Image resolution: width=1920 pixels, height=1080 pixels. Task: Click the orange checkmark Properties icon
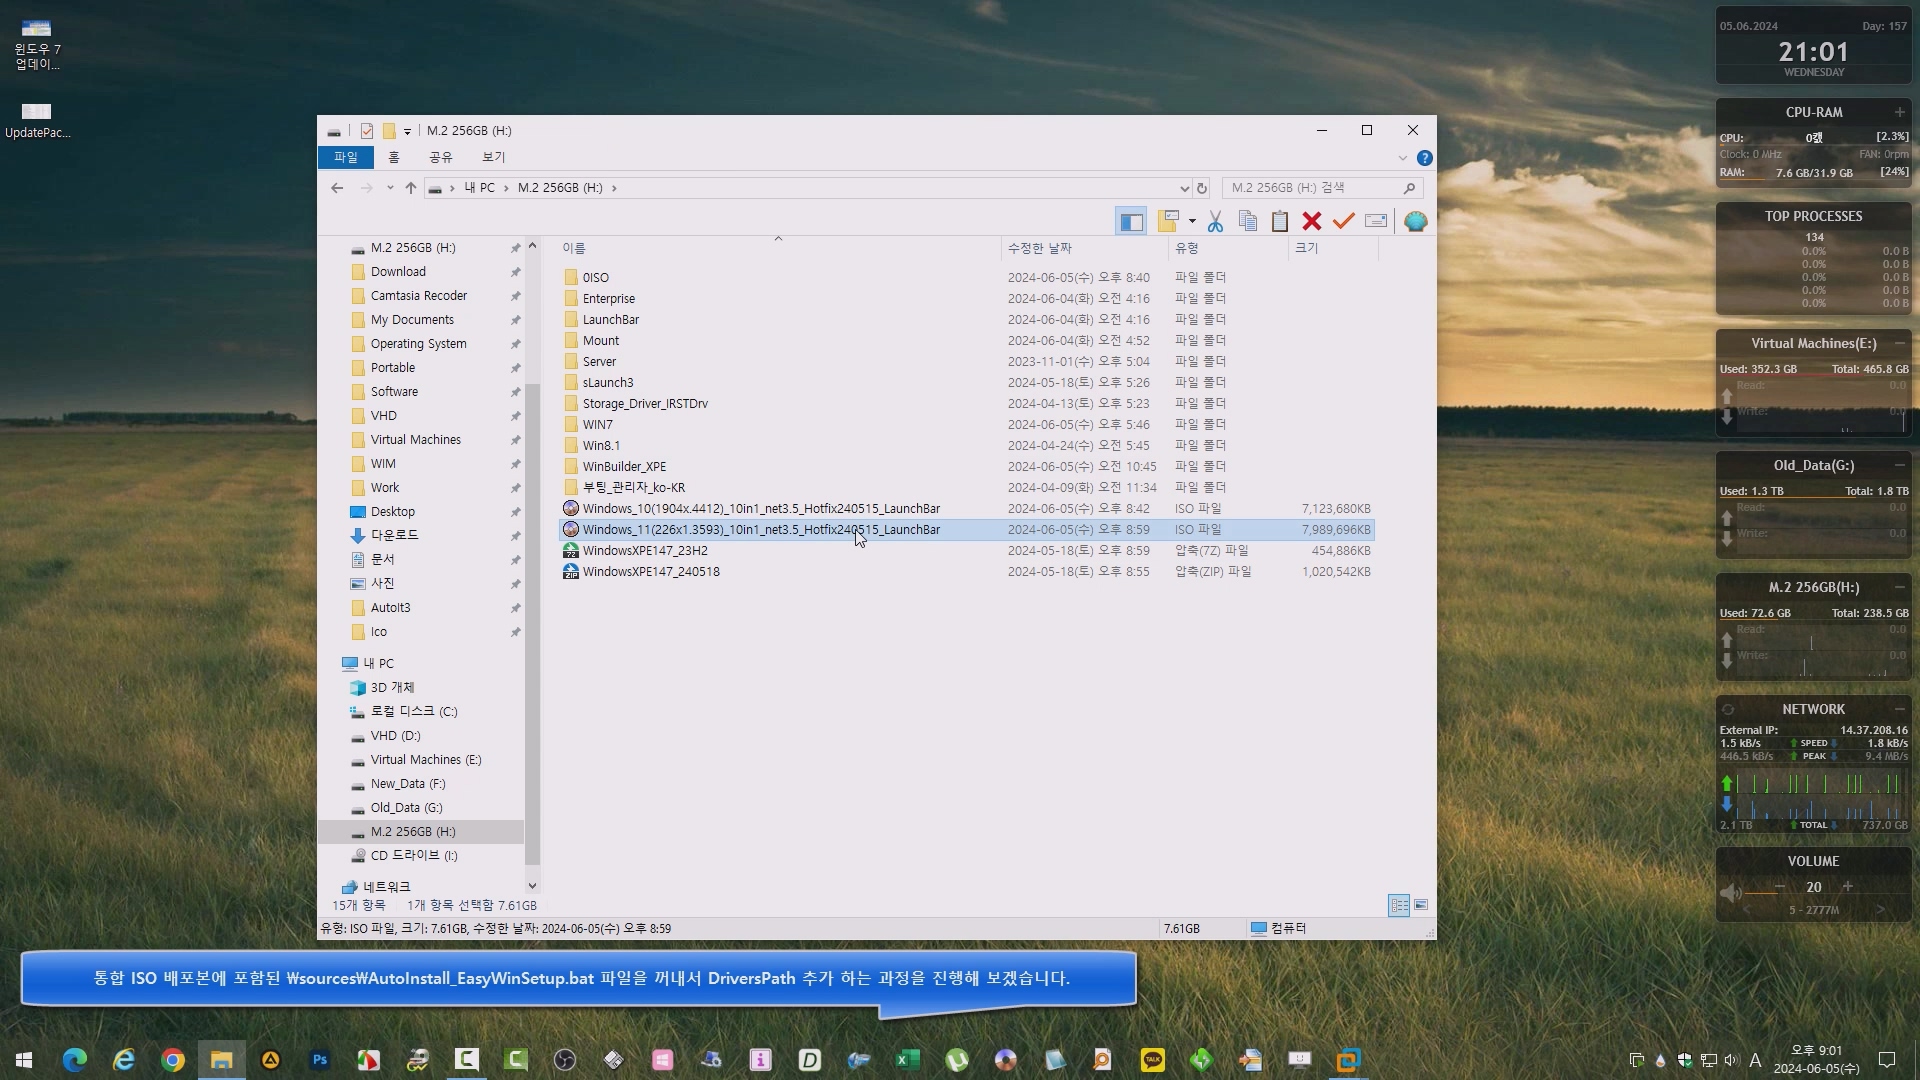tap(1344, 221)
